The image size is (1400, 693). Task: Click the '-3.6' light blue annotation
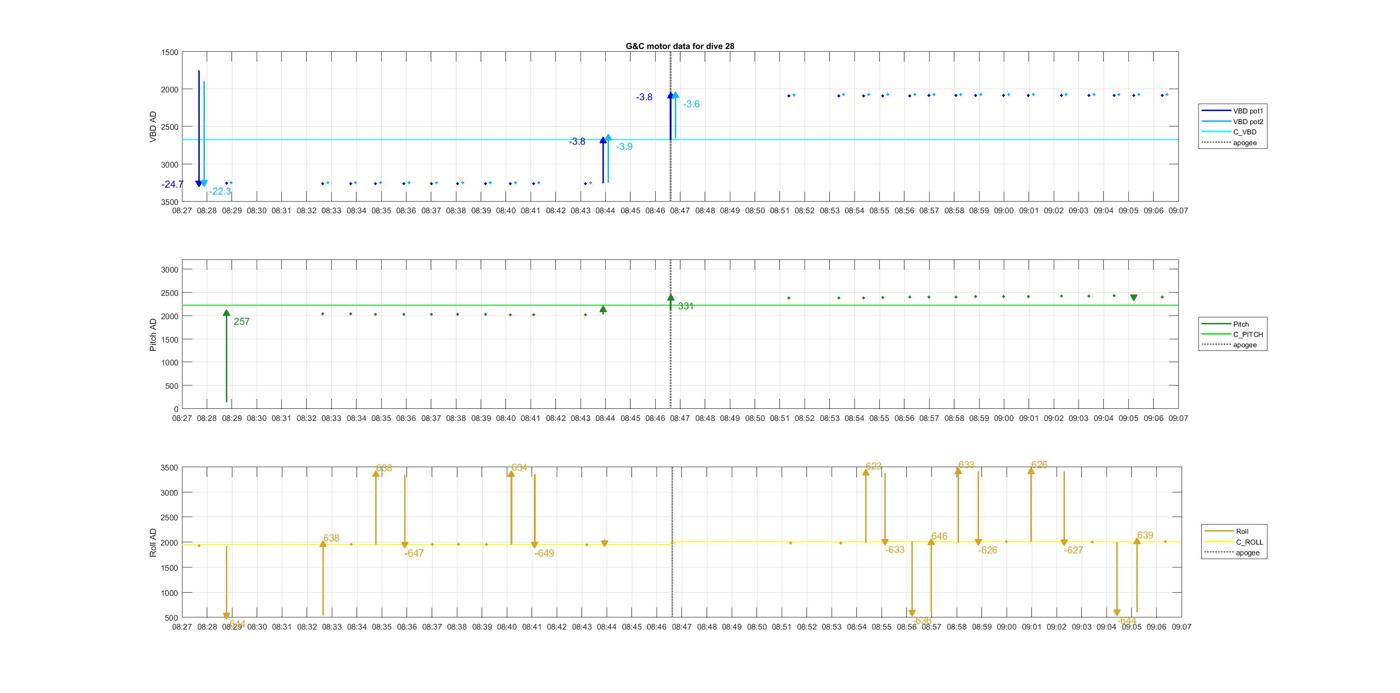(691, 104)
